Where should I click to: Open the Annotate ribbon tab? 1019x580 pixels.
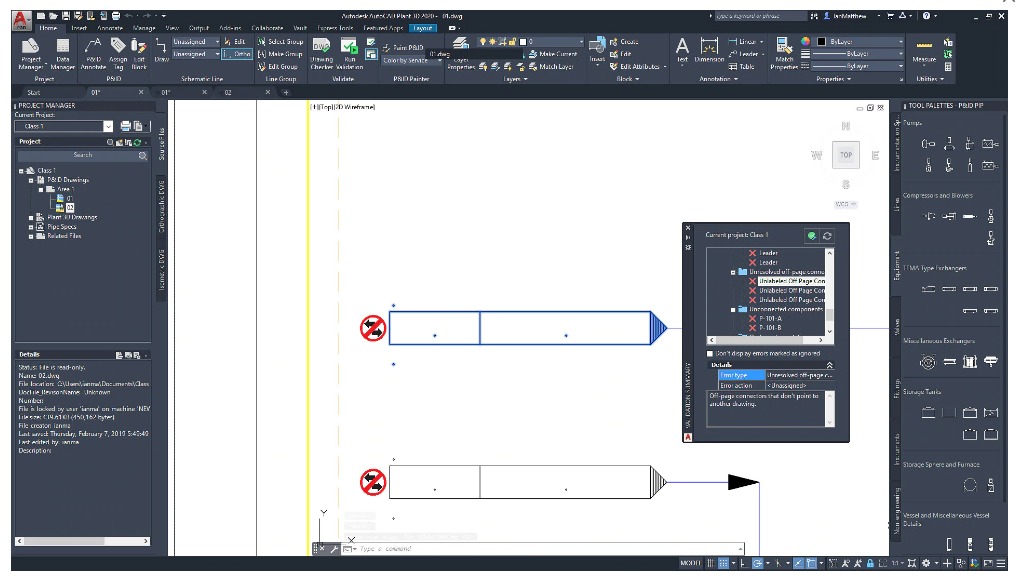tap(110, 29)
